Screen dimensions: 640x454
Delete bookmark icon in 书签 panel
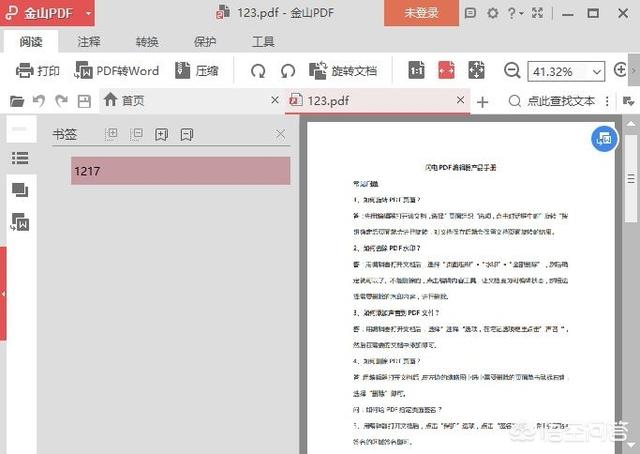pyautogui.click(x=187, y=134)
